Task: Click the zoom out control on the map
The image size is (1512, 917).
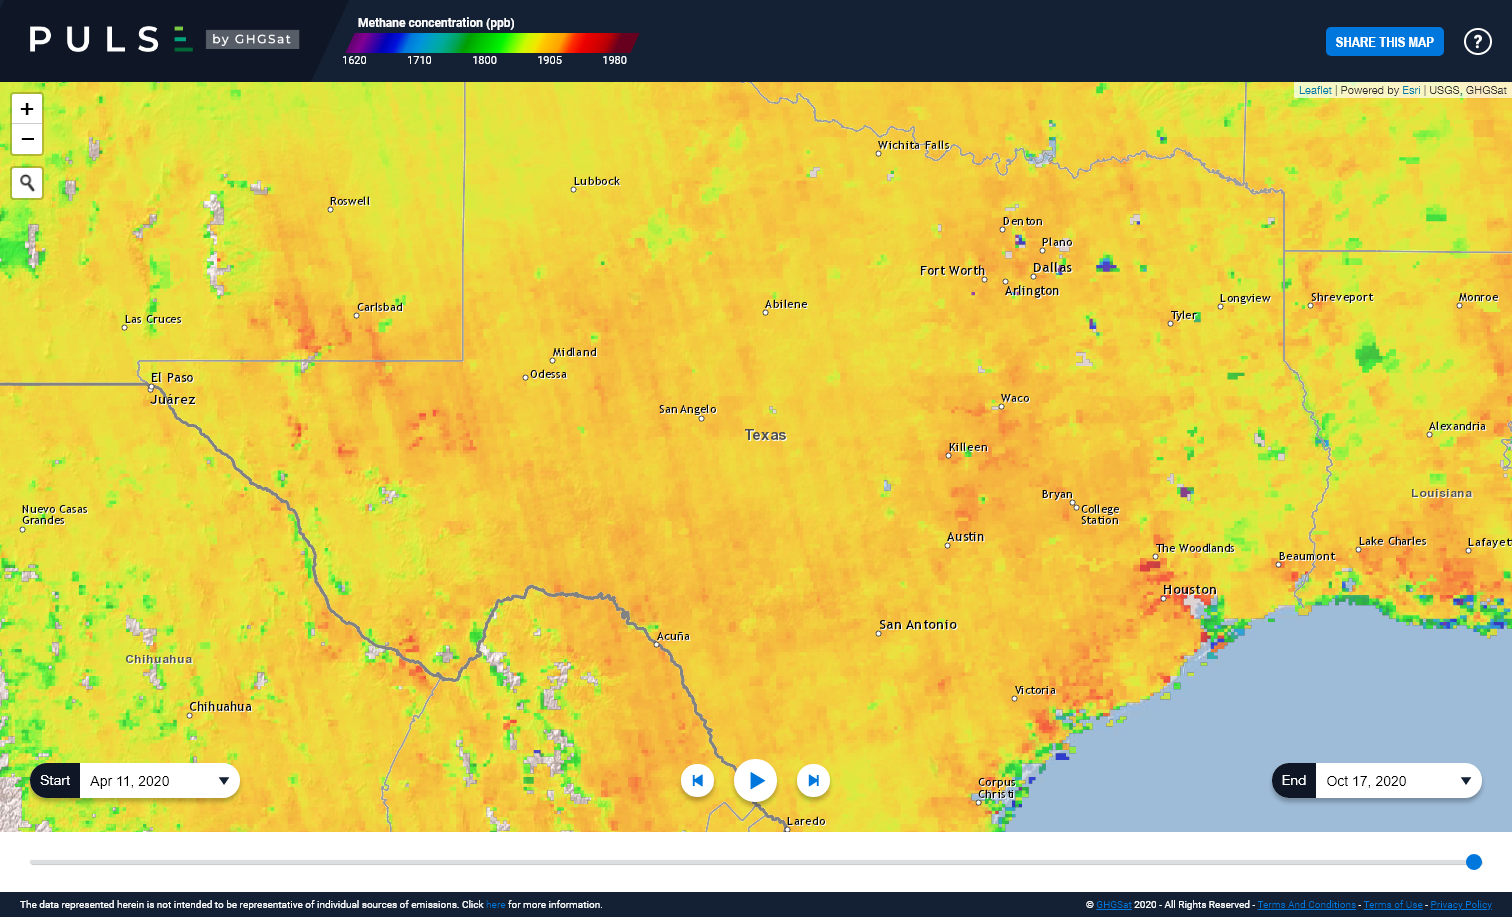Action: 27,139
